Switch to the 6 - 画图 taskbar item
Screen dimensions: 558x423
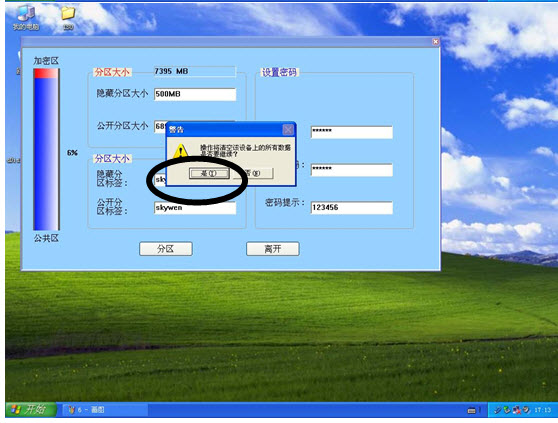pos(105,410)
